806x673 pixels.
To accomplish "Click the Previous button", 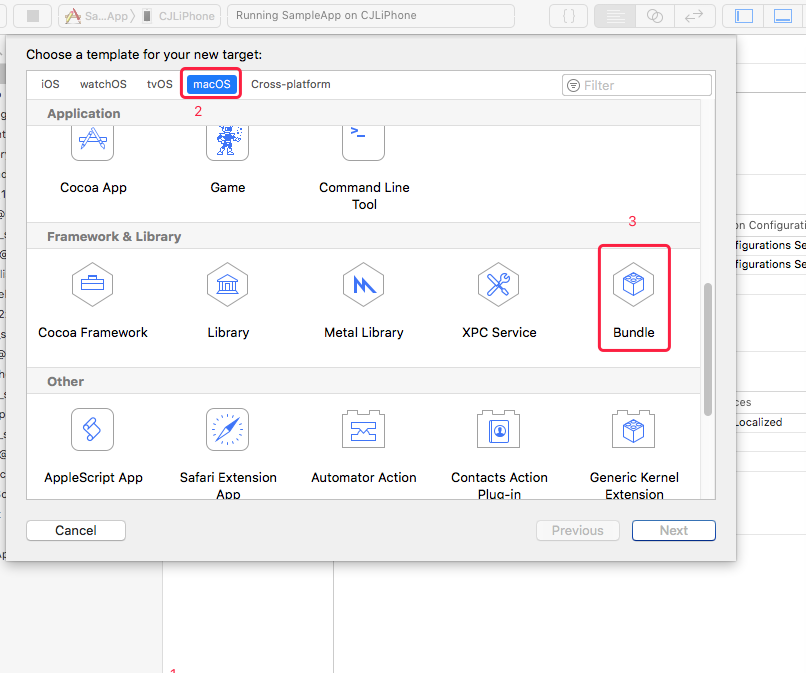I will (578, 531).
